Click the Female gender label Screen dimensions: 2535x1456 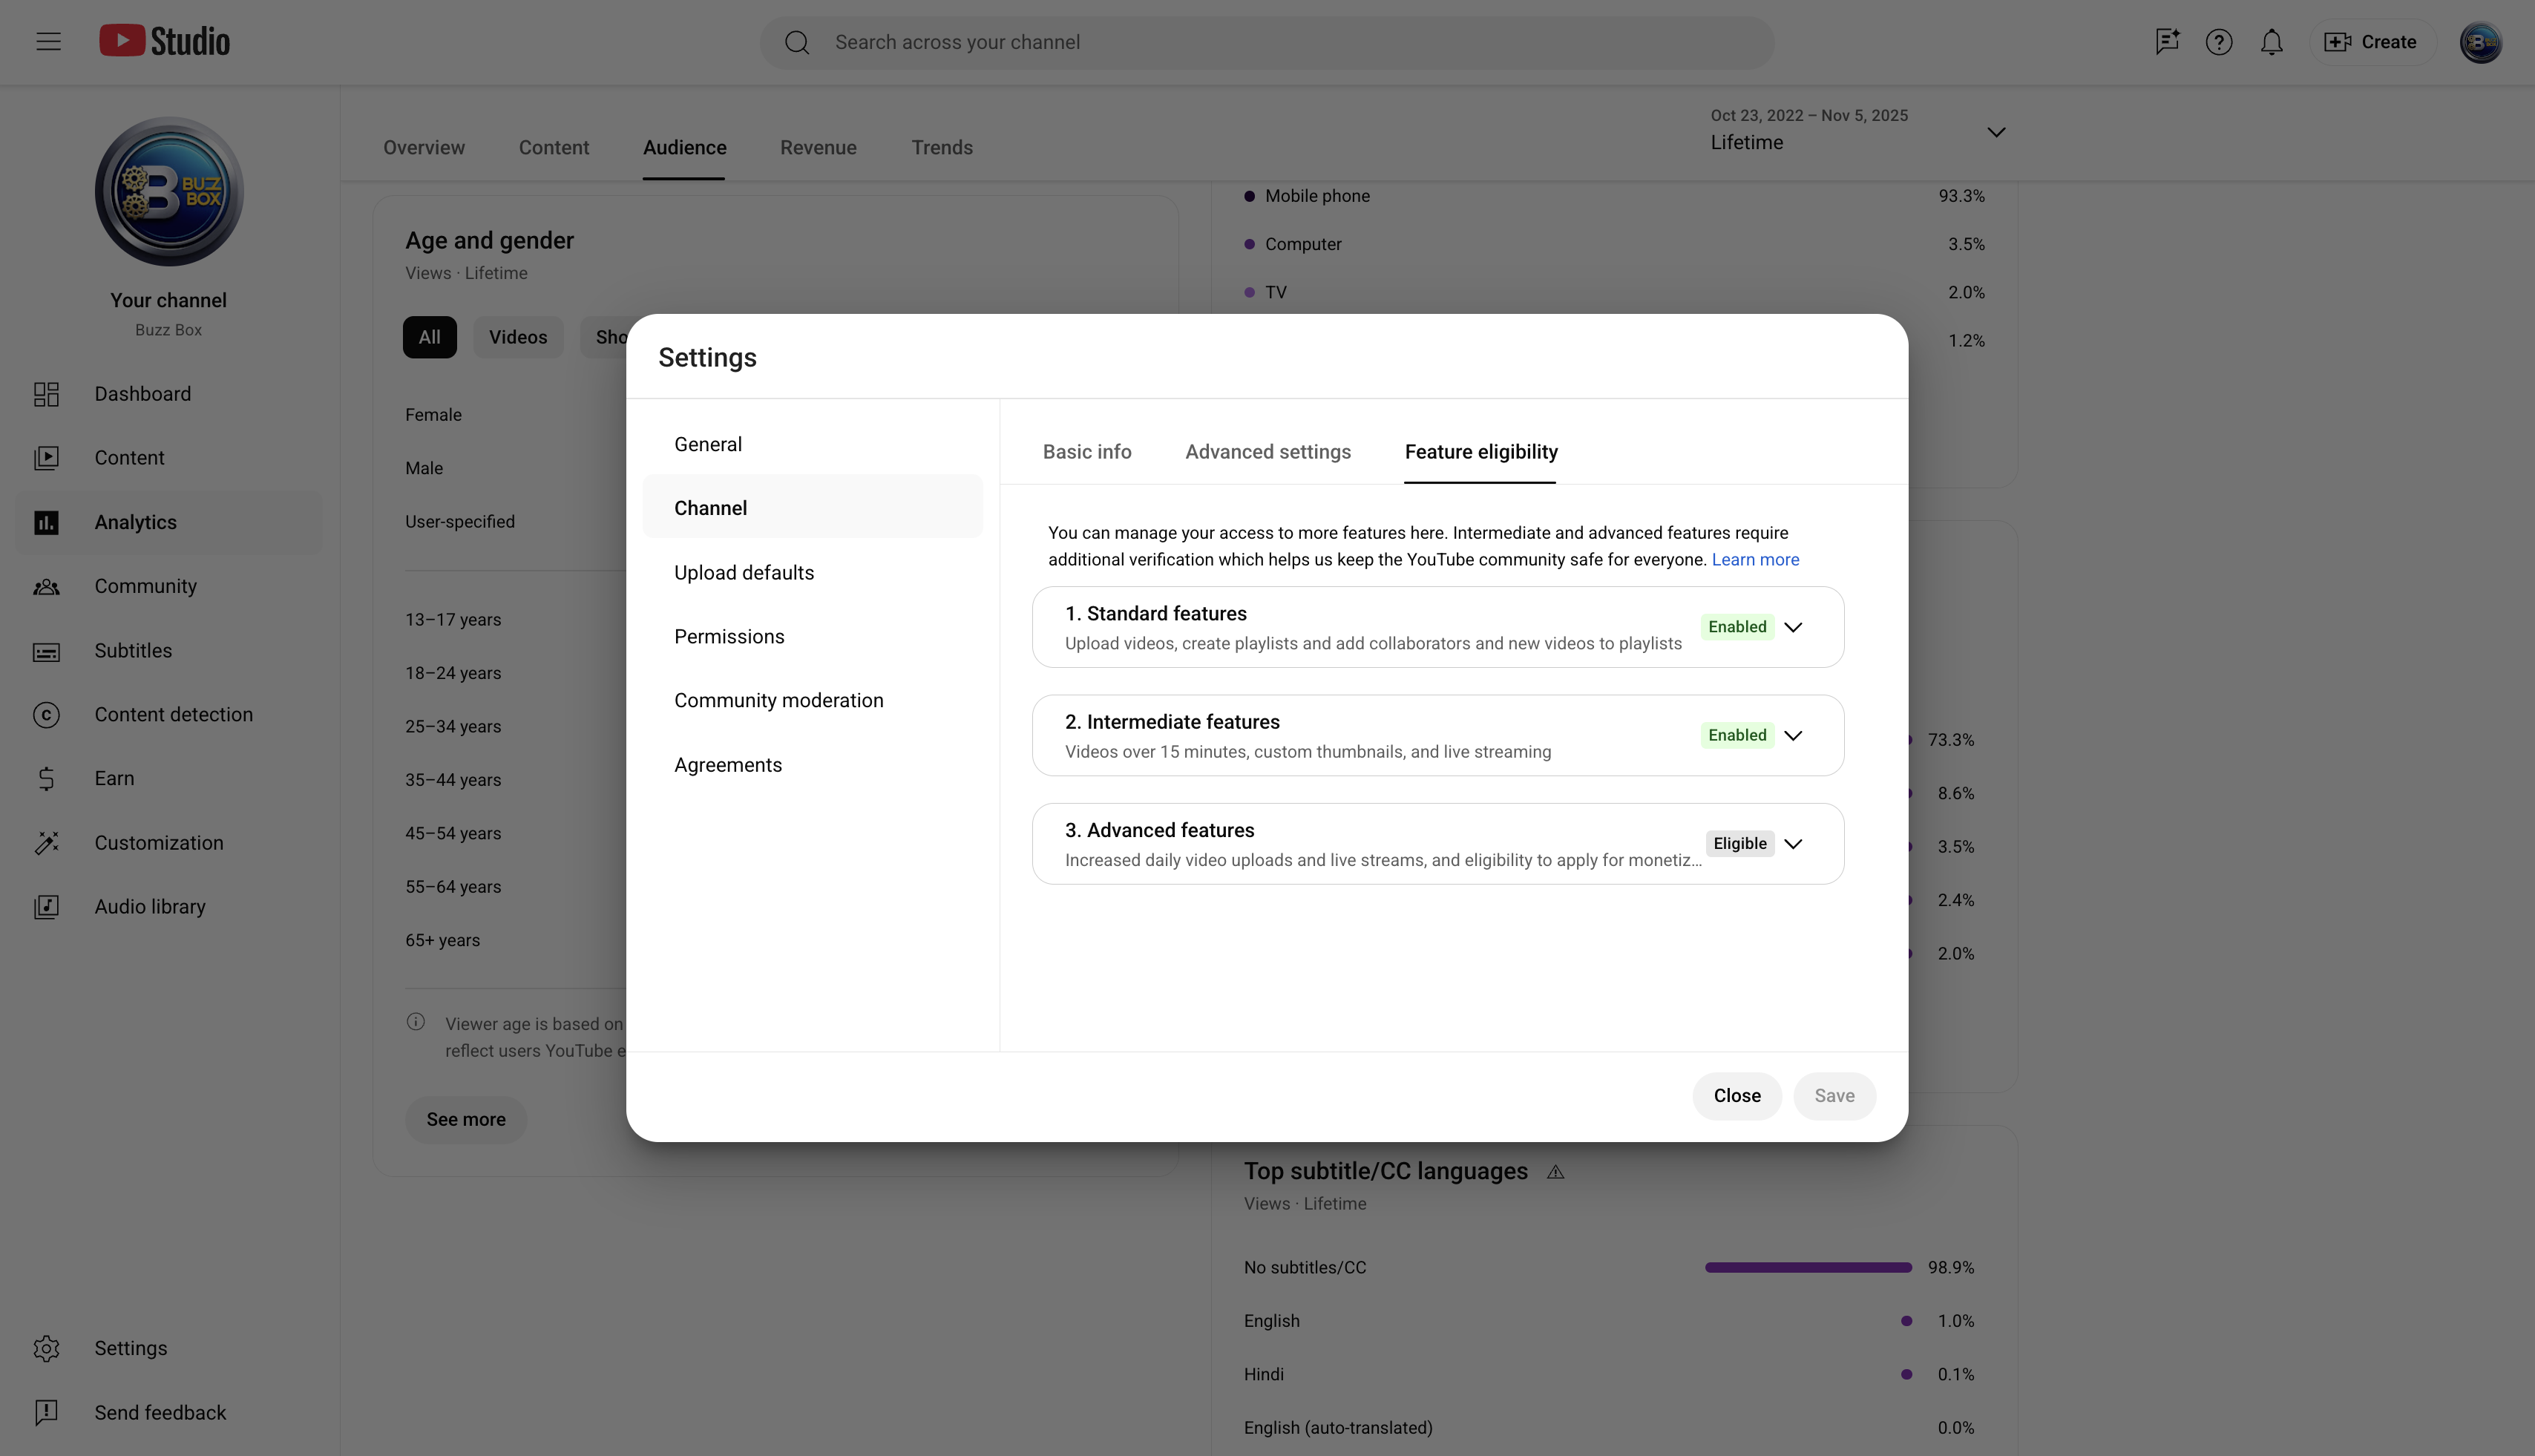[433, 415]
